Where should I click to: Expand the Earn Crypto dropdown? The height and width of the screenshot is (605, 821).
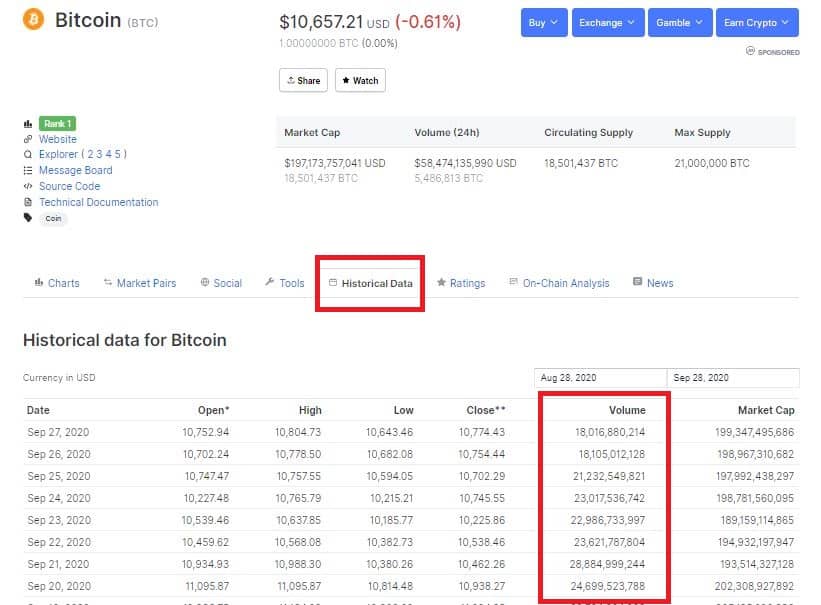click(757, 22)
